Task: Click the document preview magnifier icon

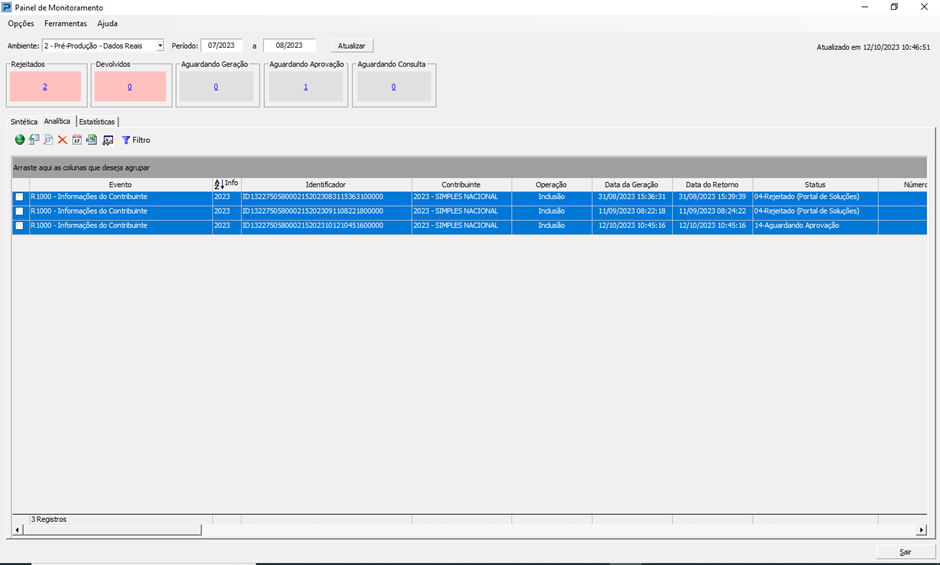Action: click(x=48, y=140)
